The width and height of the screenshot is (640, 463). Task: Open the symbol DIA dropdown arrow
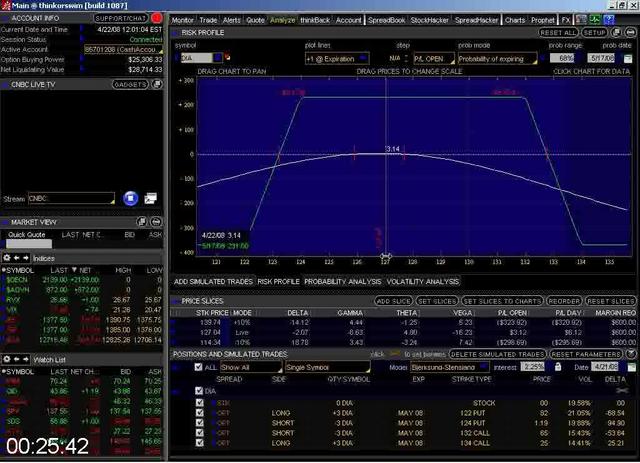coord(218,58)
